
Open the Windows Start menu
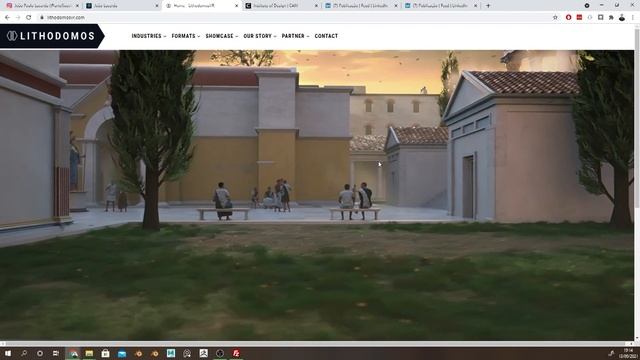pyautogui.click(x=7, y=353)
